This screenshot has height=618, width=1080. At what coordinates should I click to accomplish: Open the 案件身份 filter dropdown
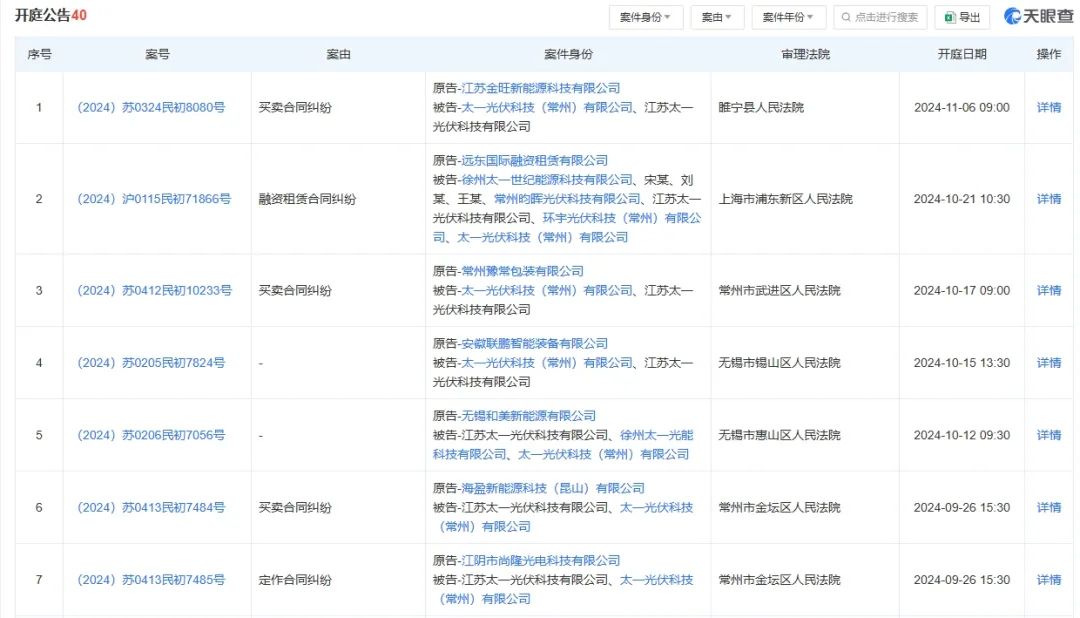coord(646,17)
